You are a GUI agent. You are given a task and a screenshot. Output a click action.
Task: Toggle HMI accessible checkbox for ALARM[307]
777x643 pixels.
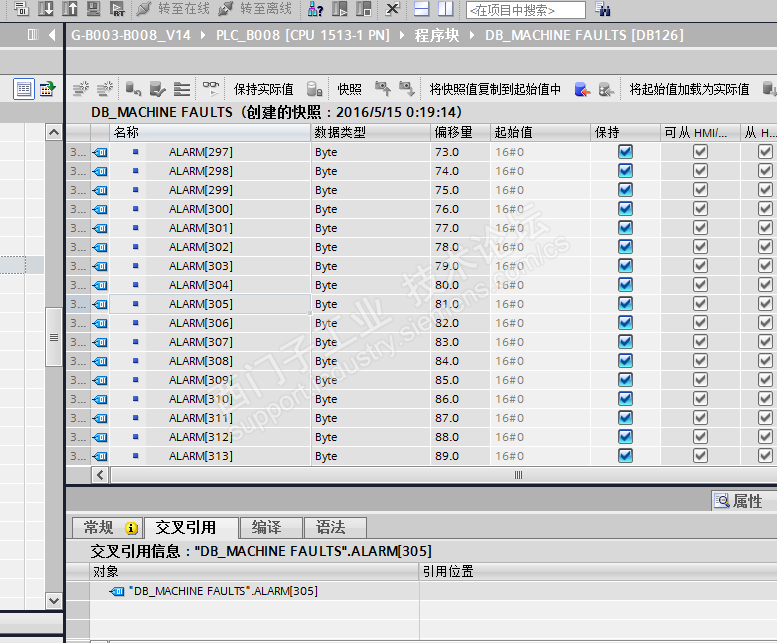click(700, 341)
